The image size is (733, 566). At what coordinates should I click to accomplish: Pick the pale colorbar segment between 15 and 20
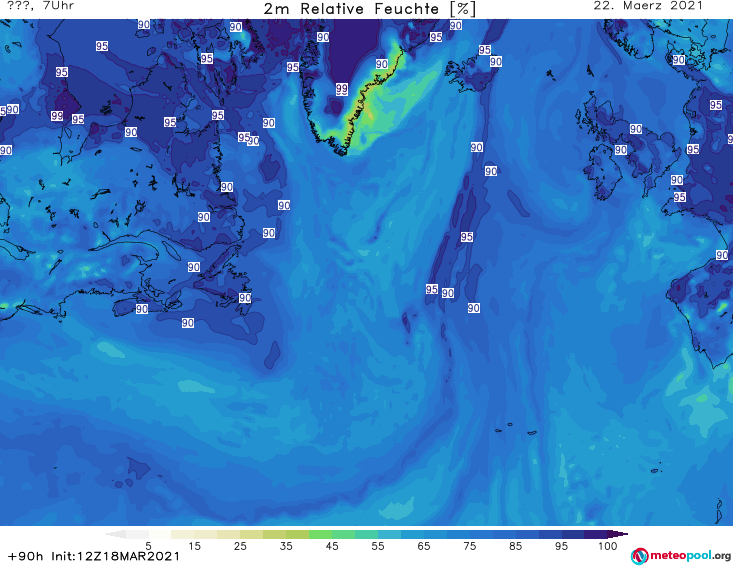pos(205,534)
